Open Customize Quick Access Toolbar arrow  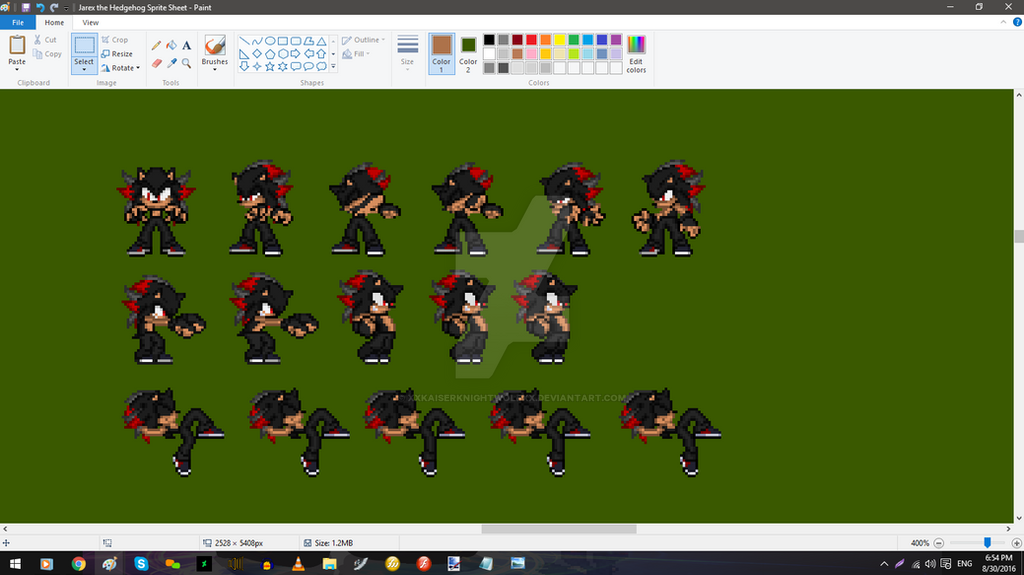[x=66, y=8]
